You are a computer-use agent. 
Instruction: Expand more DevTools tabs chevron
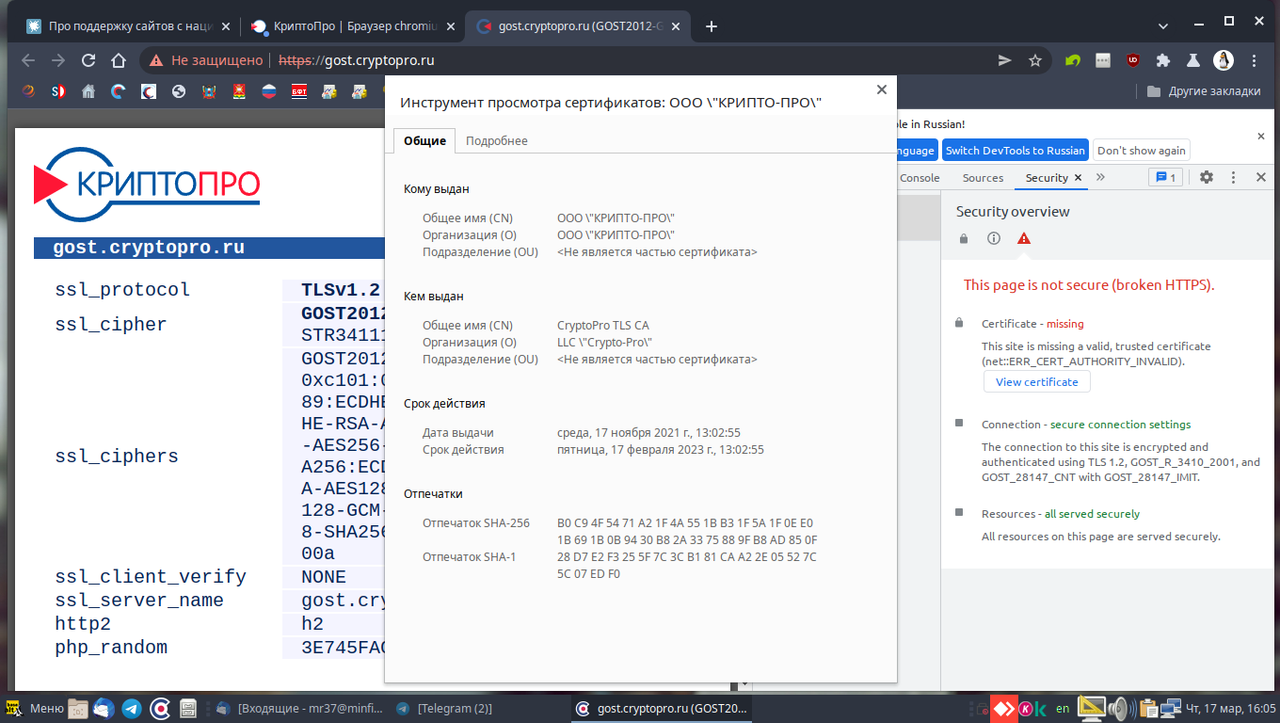coord(1100,177)
